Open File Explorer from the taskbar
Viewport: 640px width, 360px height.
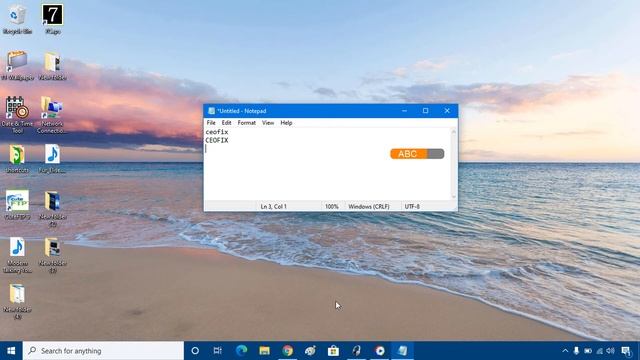[x=264, y=351]
